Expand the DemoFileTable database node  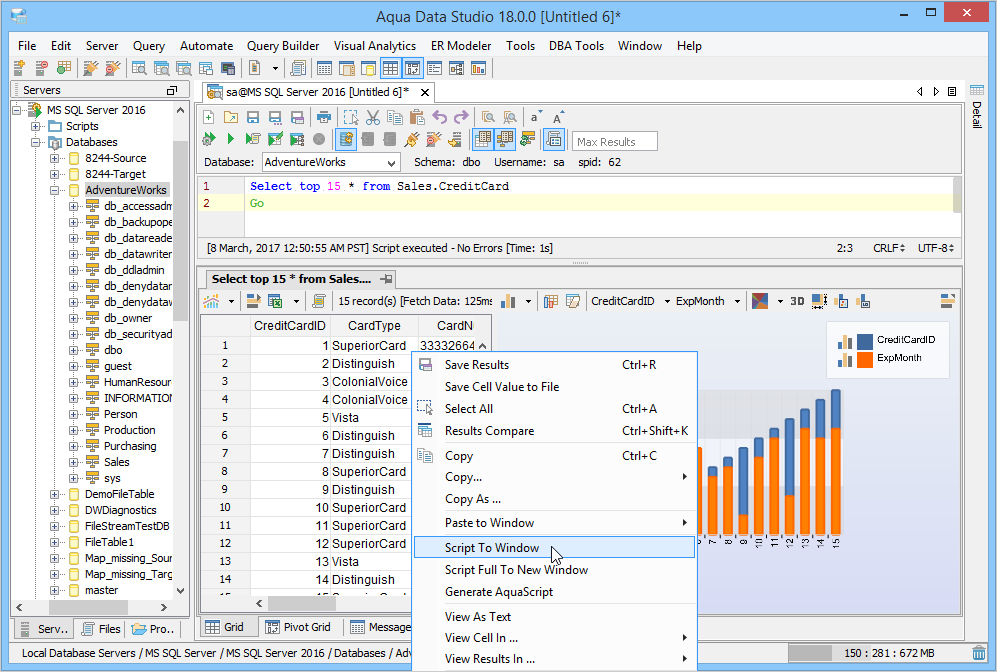click(55, 494)
